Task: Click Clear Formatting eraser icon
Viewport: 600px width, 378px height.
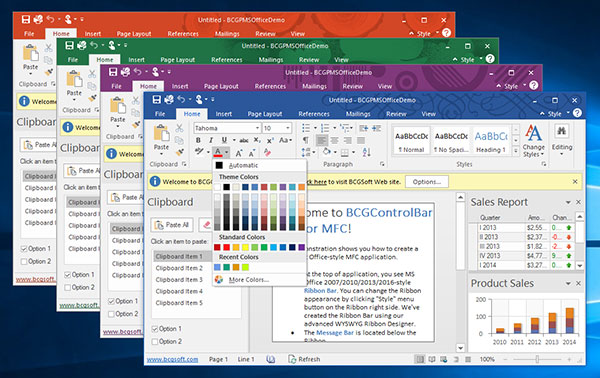Action: point(267,153)
